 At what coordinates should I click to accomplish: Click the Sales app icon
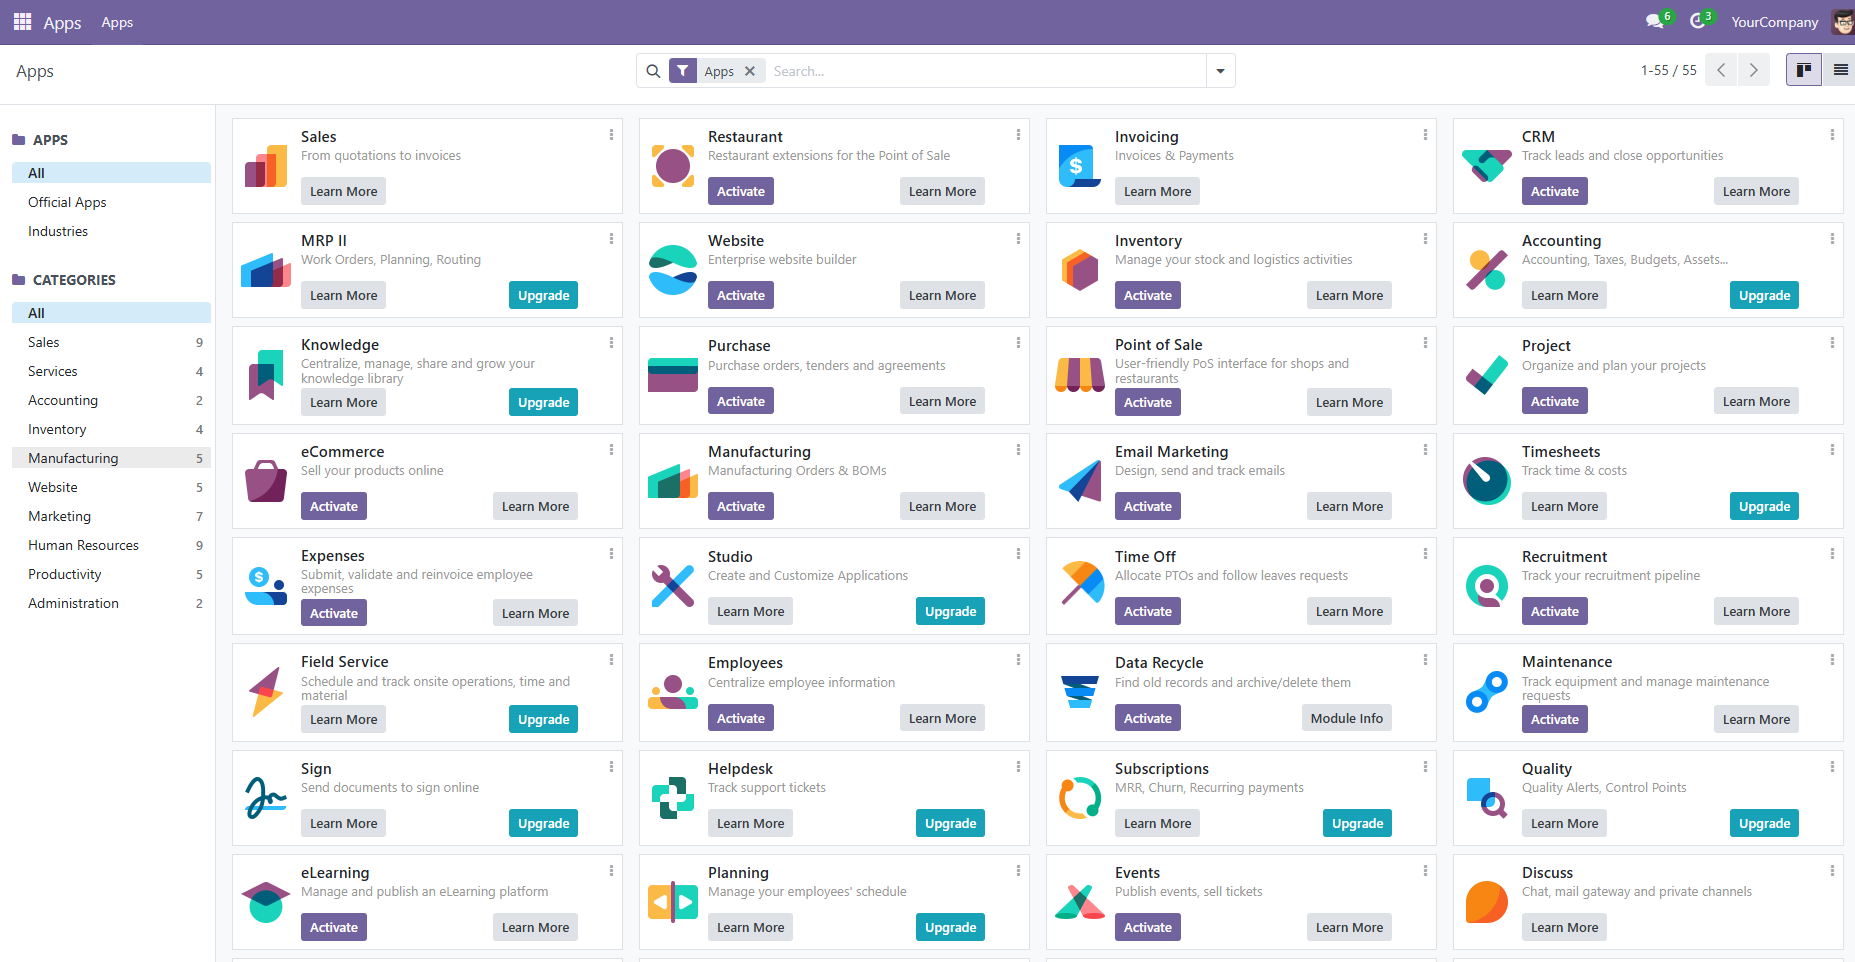coord(266,166)
